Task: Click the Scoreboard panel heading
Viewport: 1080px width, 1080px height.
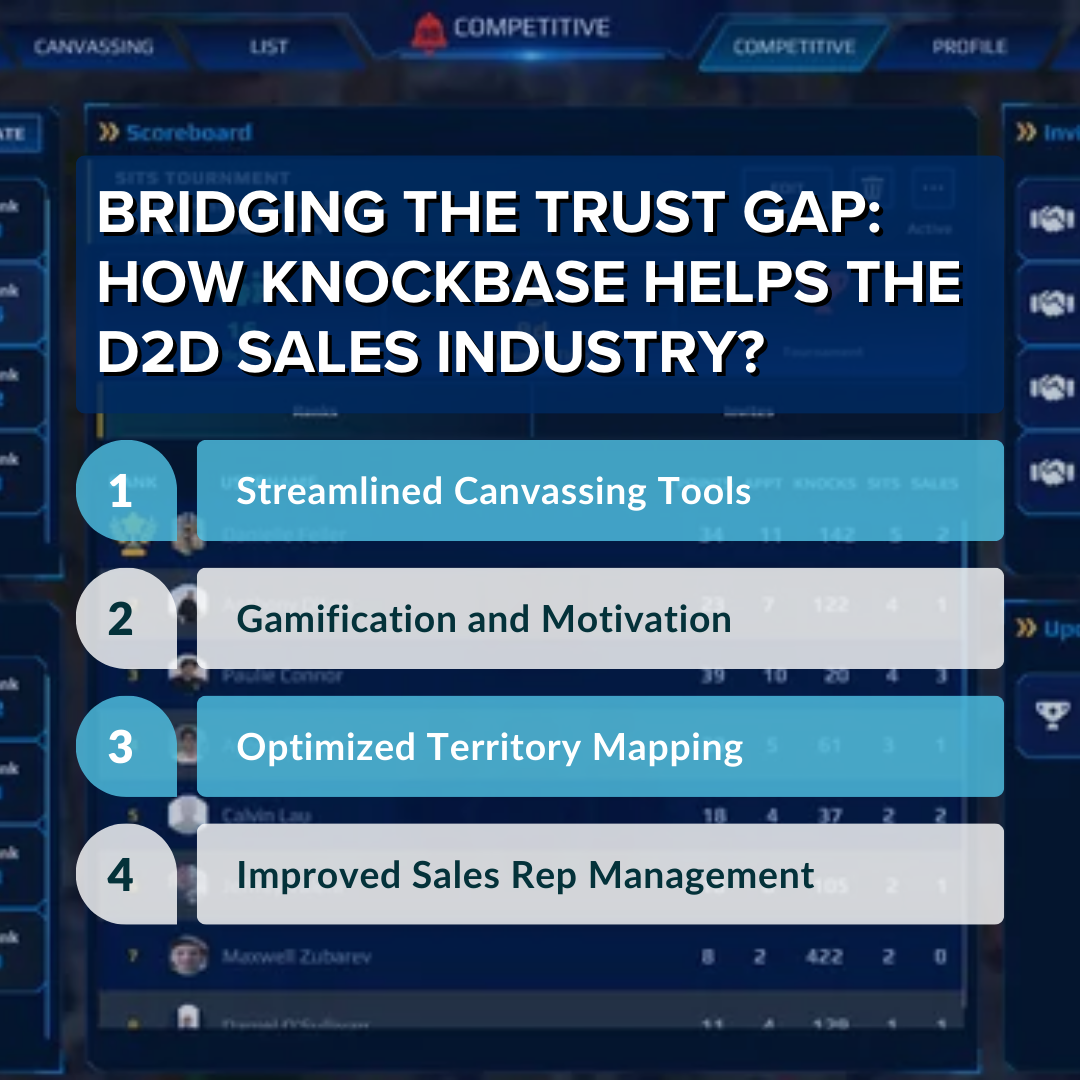Action: [x=189, y=132]
